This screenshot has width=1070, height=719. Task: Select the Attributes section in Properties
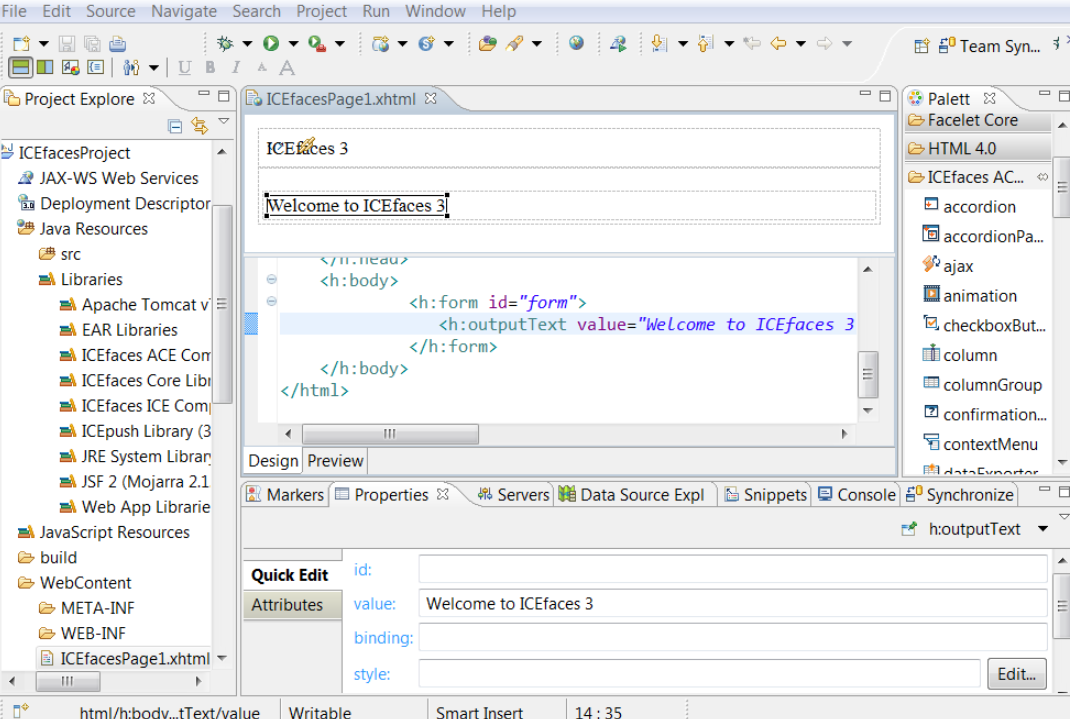[x=292, y=604]
